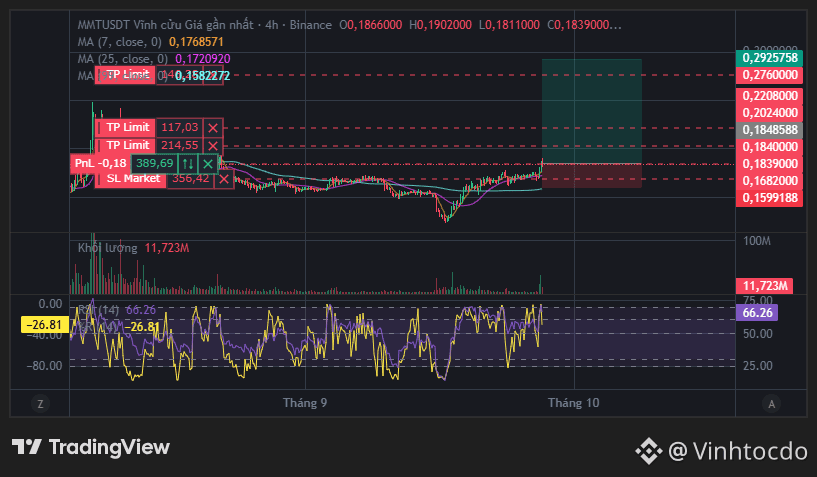Click the Tháng 10 time axis label
The width and height of the screenshot is (817, 477).
click(x=573, y=403)
